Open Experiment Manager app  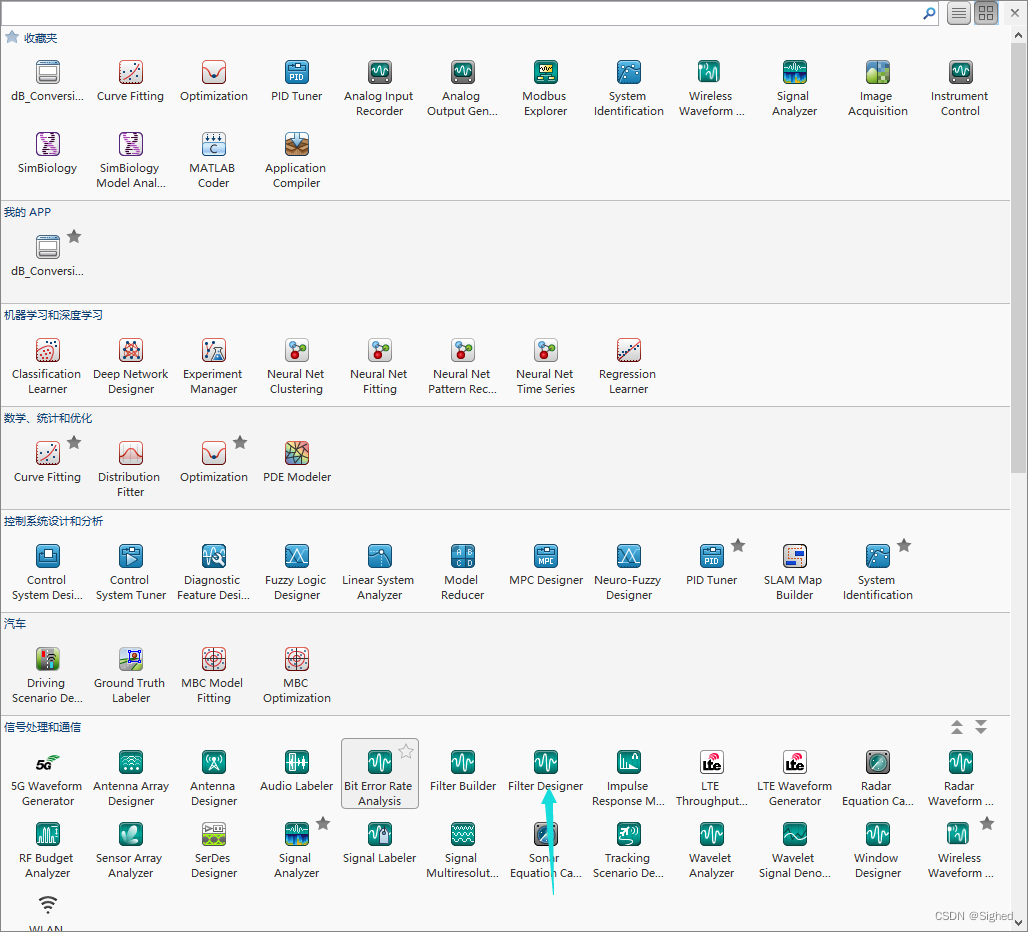213,366
